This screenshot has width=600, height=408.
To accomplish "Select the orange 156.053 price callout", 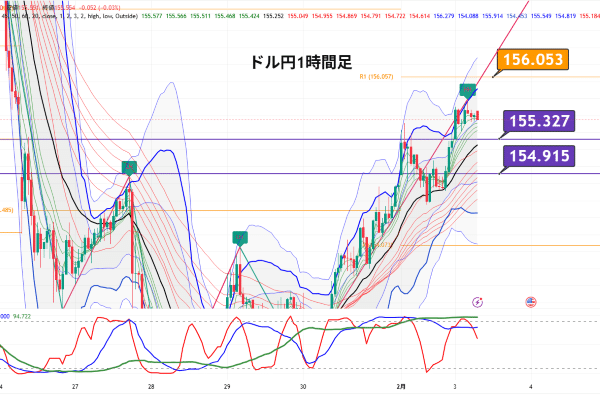I will (x=533, y=59).
